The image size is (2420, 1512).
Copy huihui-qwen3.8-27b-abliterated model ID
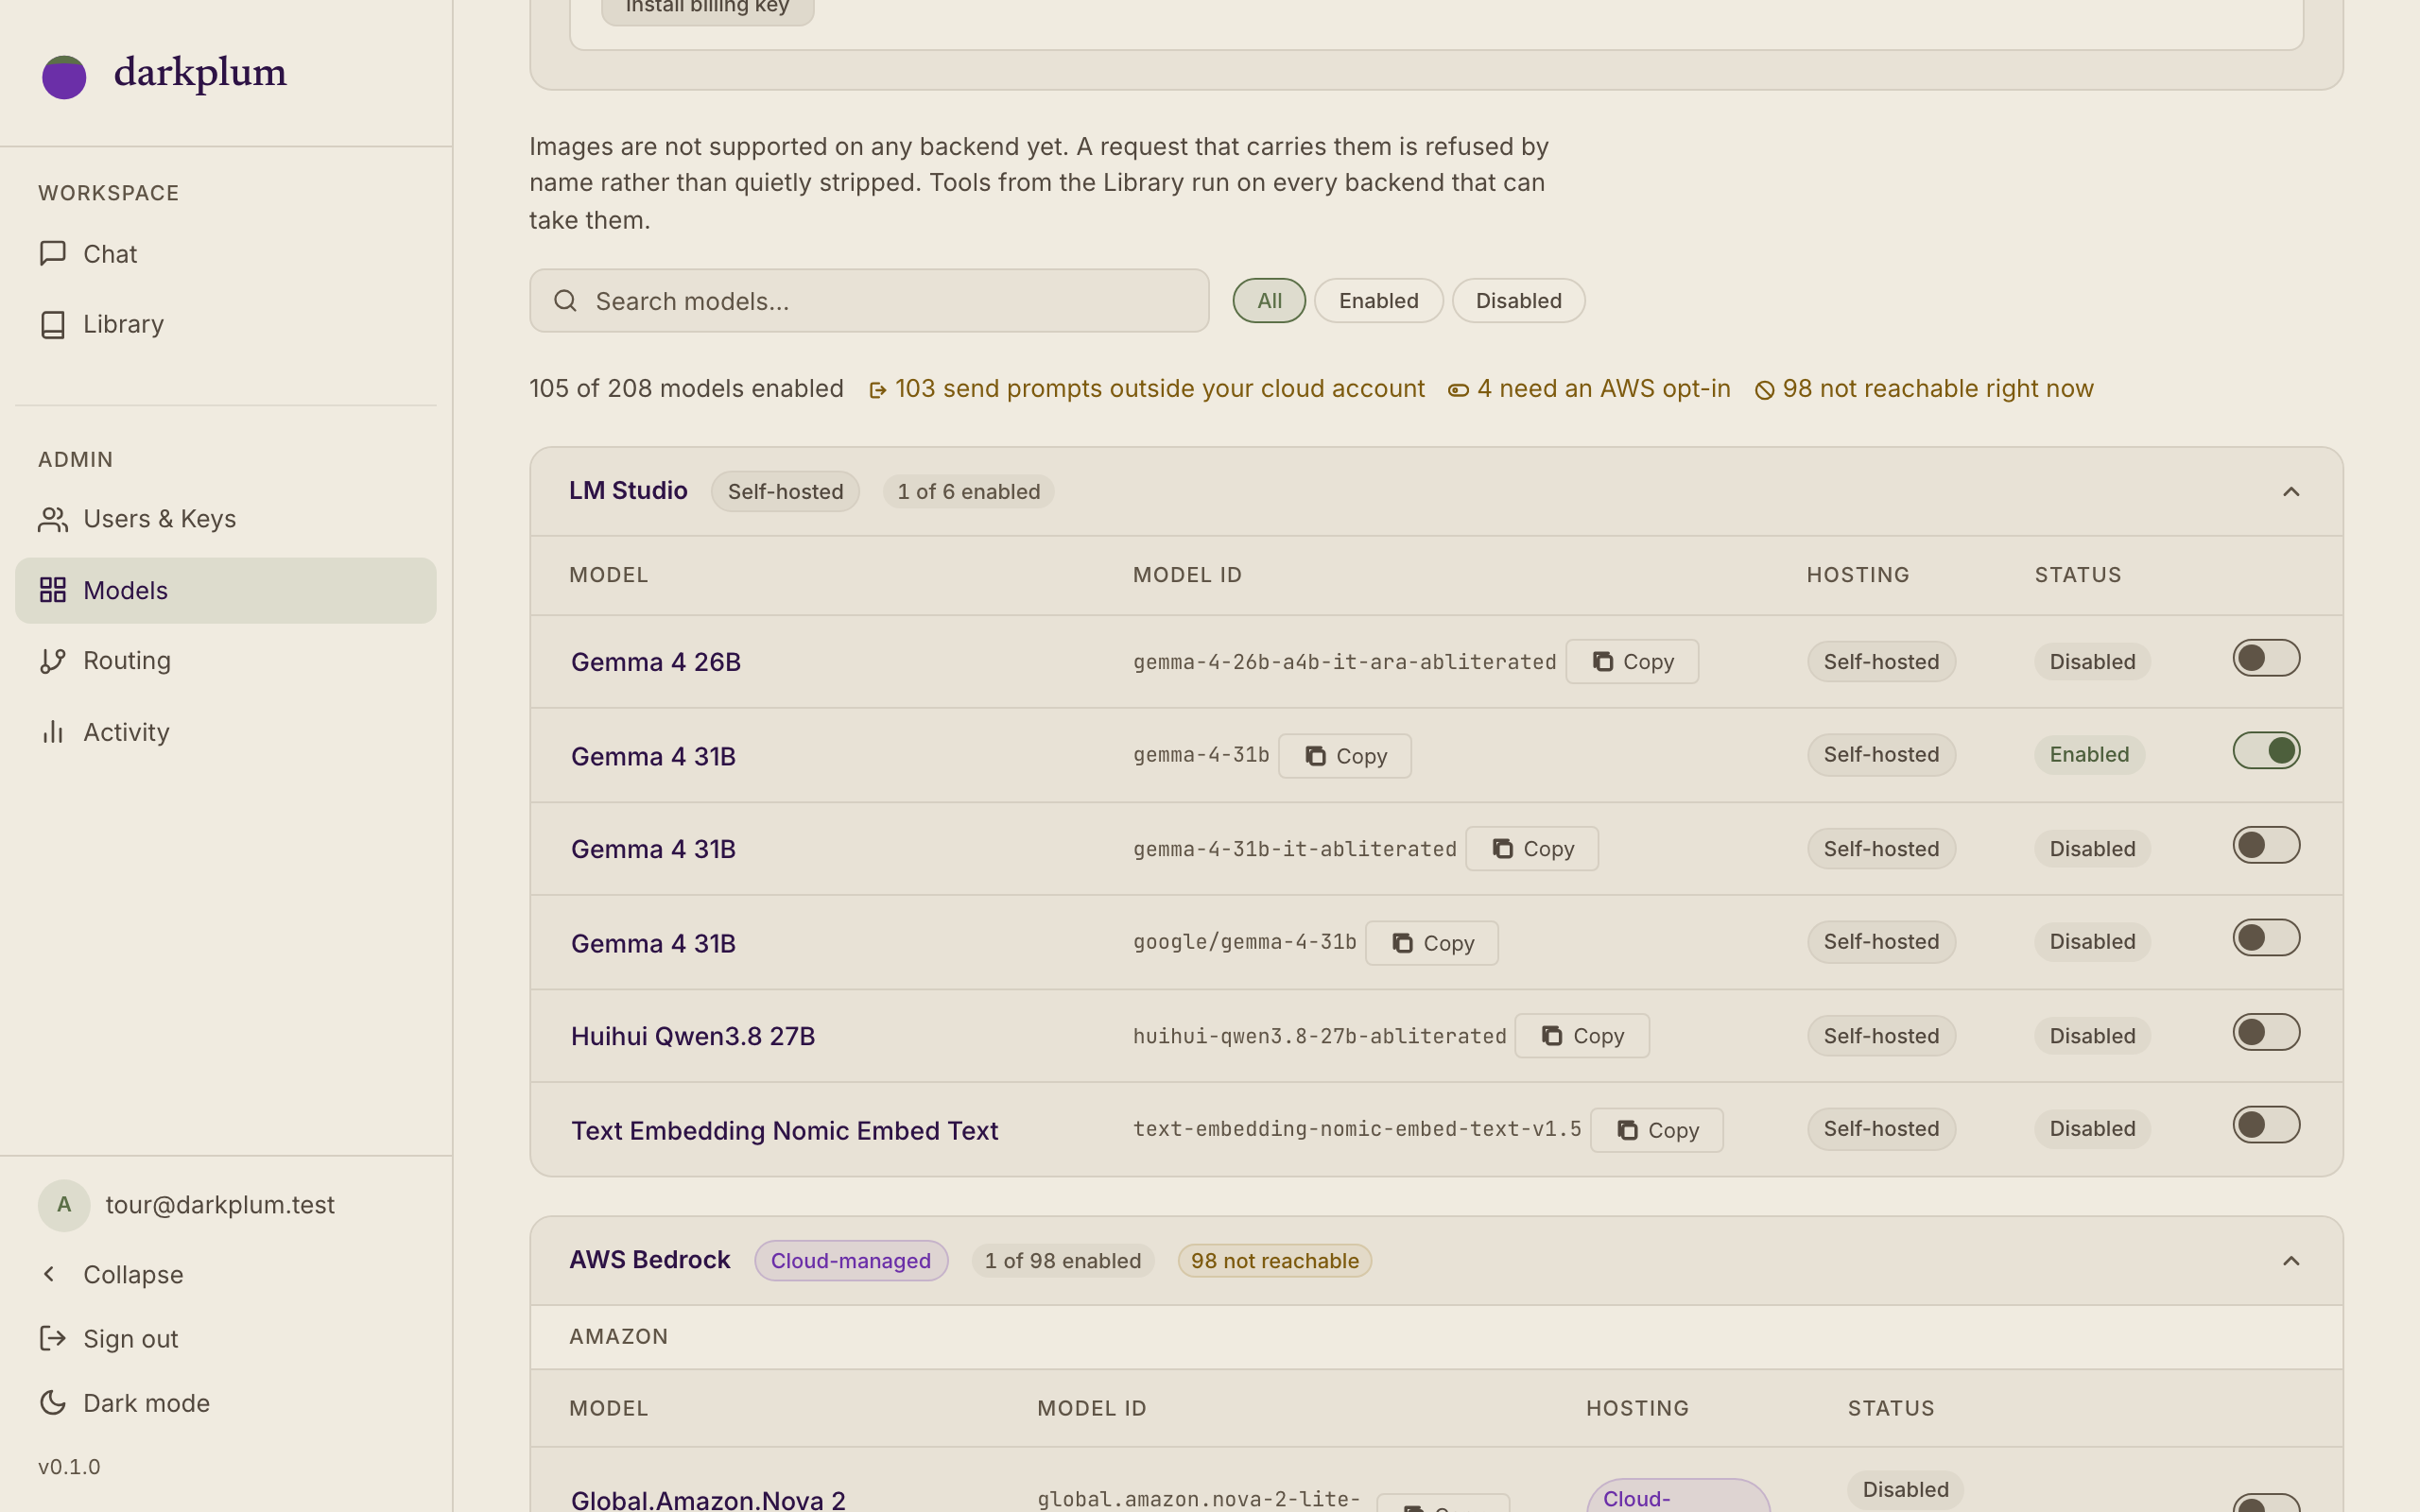coord(1582,1036)
